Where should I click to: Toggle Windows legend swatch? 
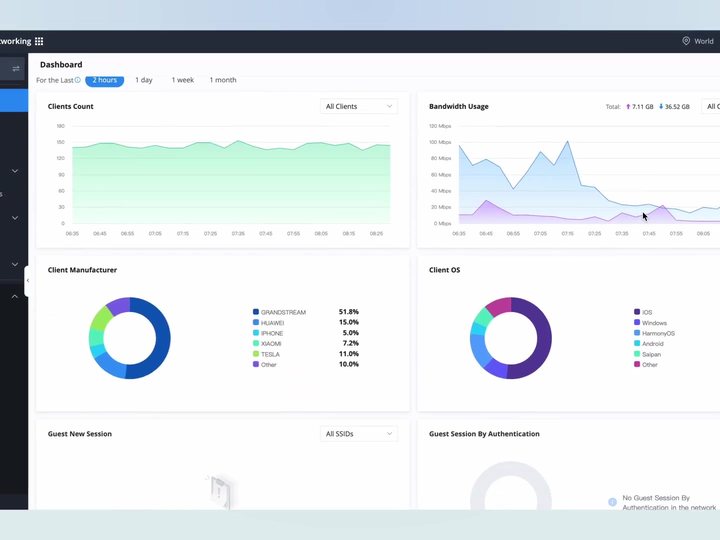point(637,322)
